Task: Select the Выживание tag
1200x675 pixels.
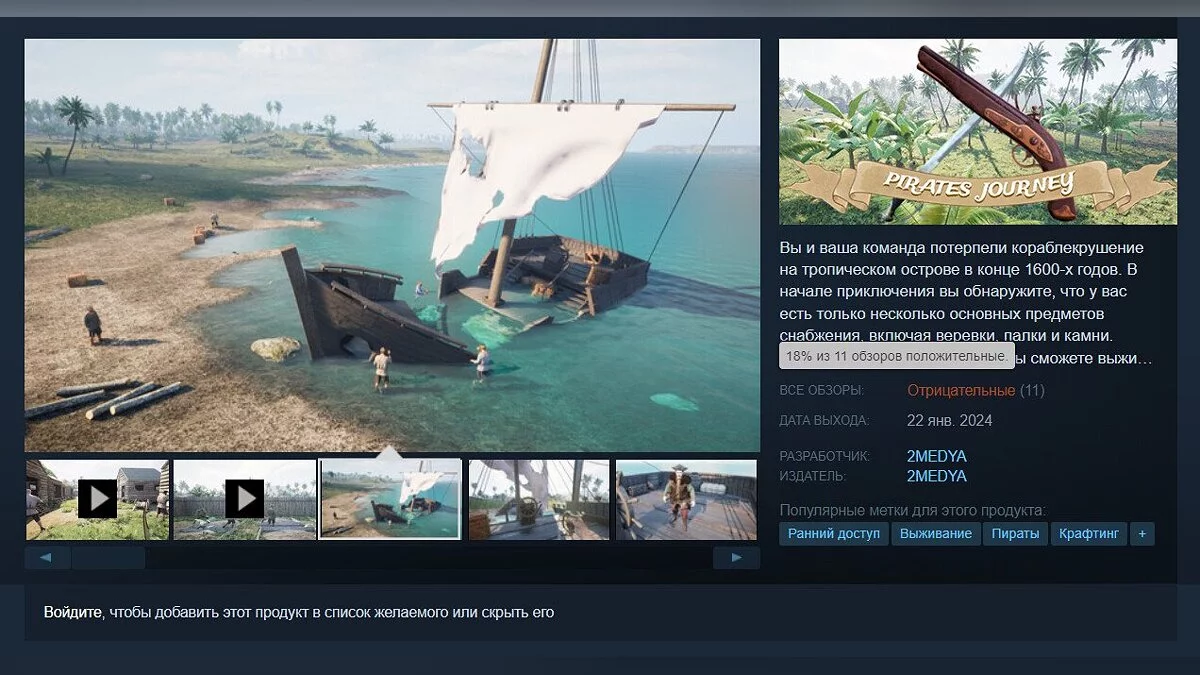Action: (x=935, y=533)
